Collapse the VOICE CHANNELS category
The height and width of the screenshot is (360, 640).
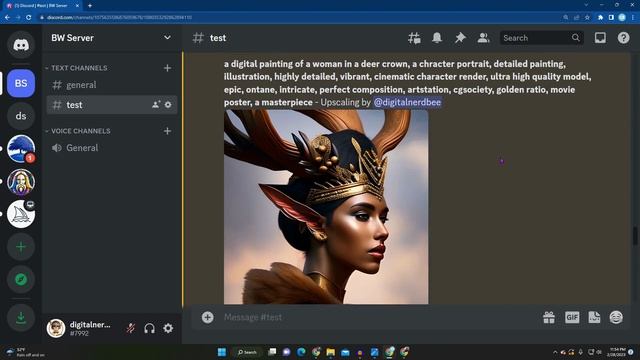(78, 131)
